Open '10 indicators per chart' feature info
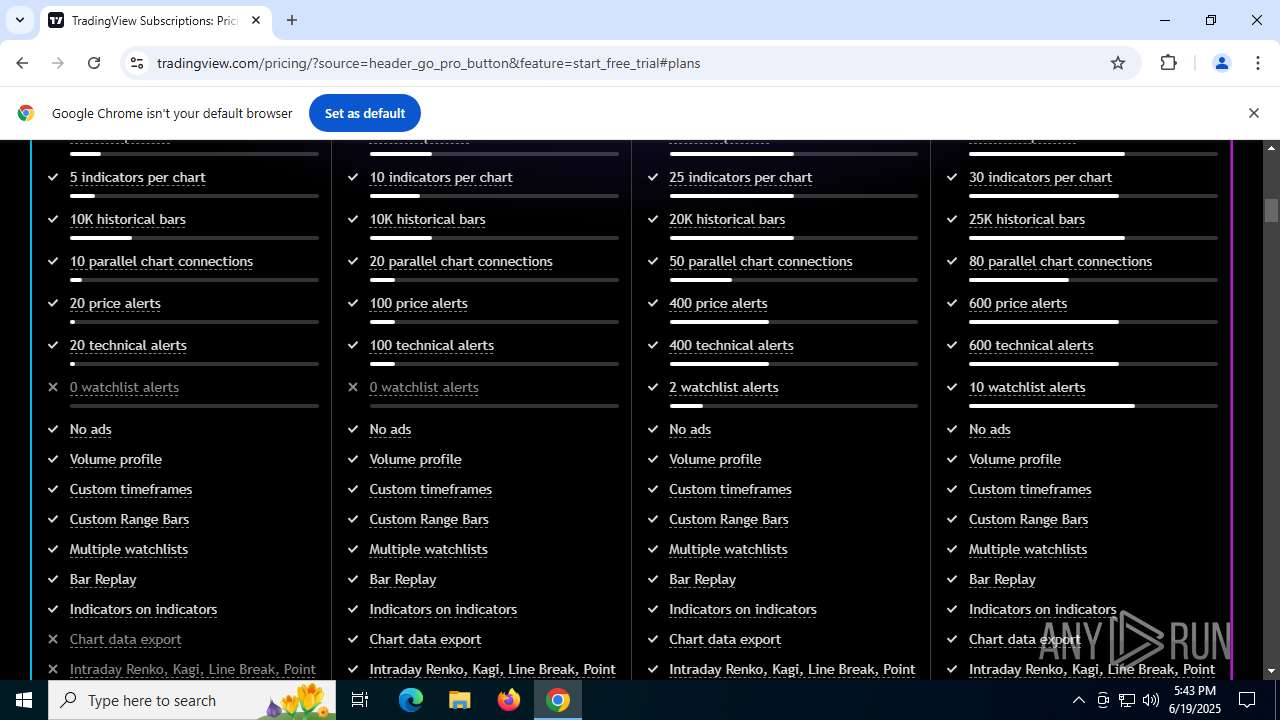Image resolution: width=1280 pixels, height=720 pixels. [441, 177]
